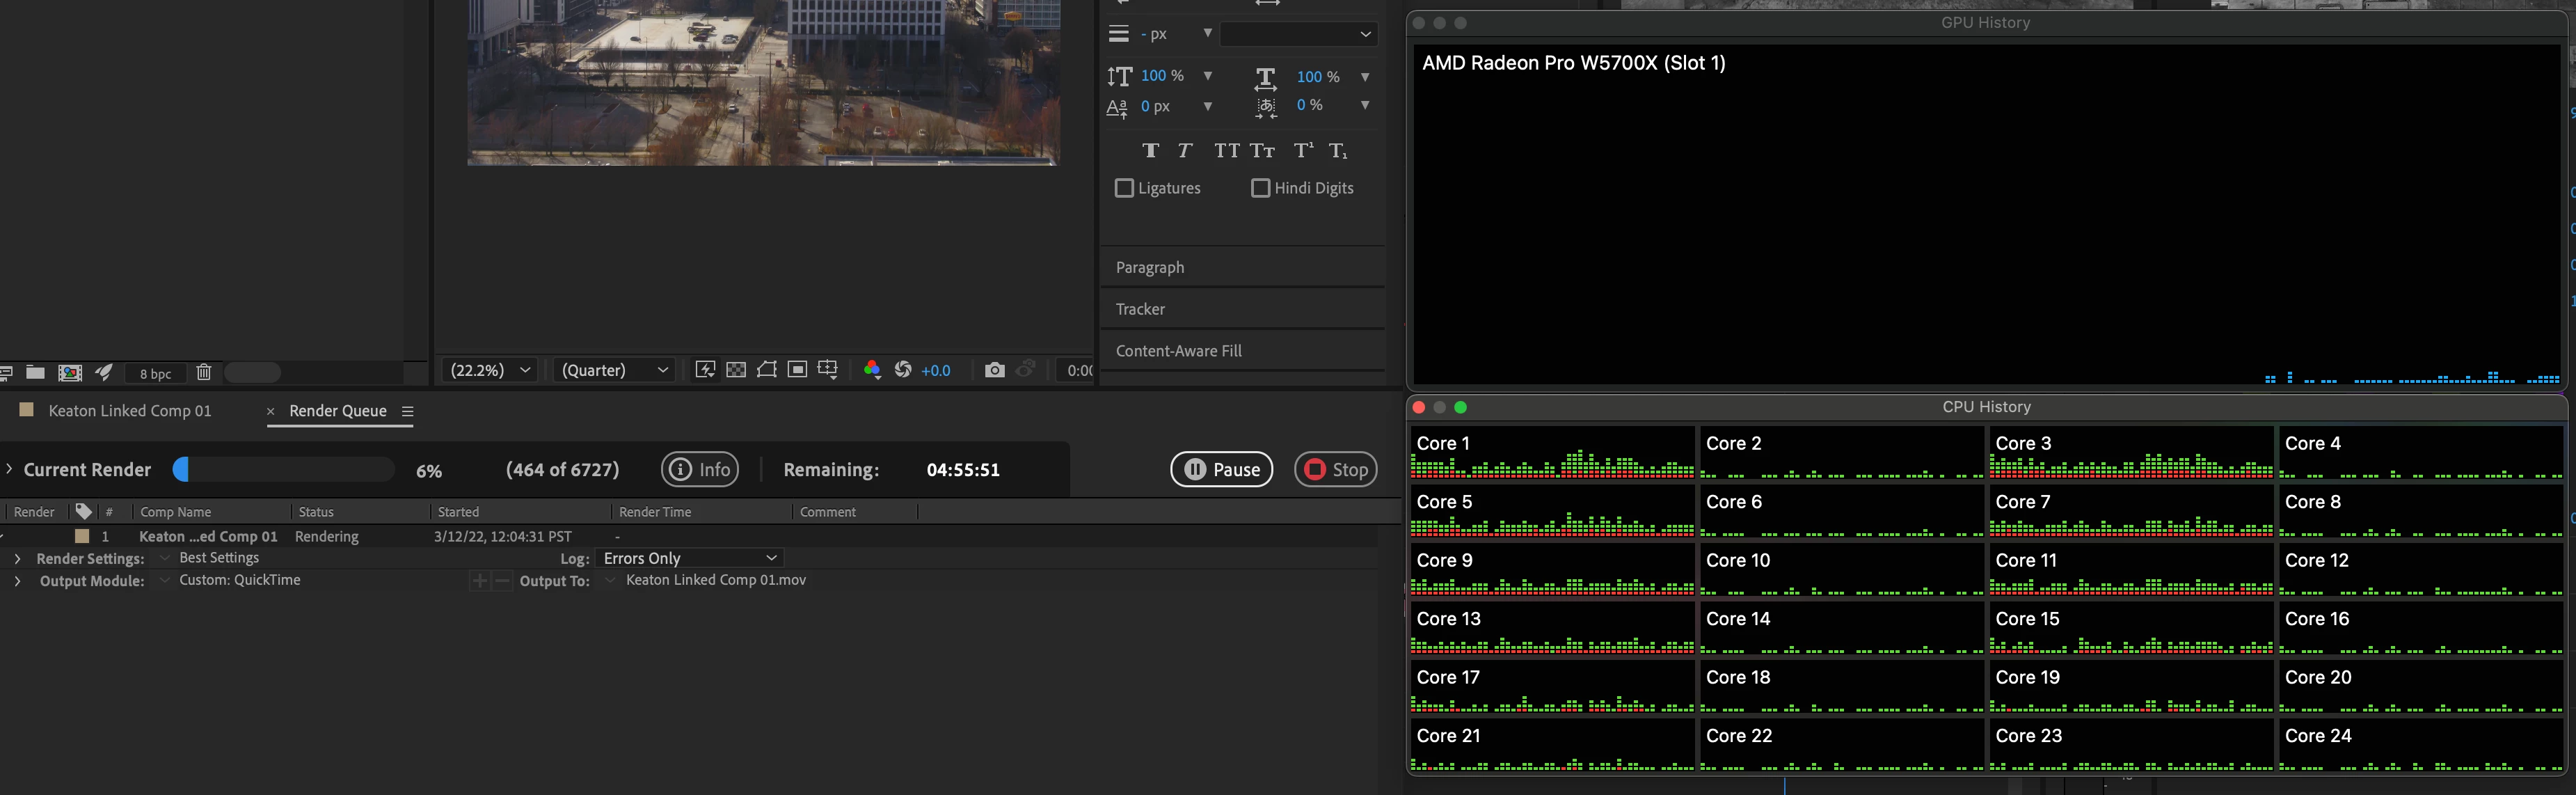Take a snapshot with camera icon
Image resolution: width=2576 pixels, height=795 pixels.
[x=994, y=371]
